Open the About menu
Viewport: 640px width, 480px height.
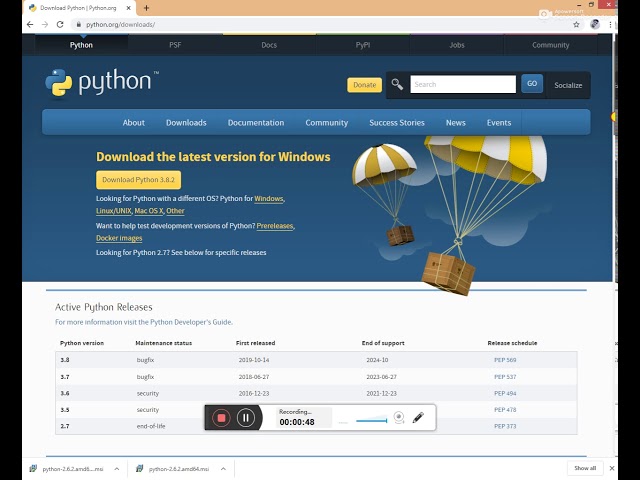click(x=133, y=122)
